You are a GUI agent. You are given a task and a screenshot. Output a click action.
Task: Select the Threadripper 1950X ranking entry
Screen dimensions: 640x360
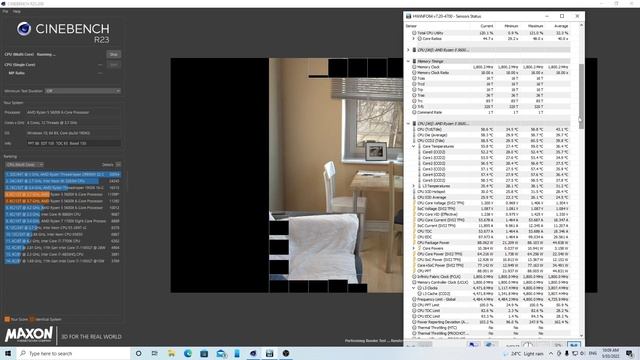62,188
